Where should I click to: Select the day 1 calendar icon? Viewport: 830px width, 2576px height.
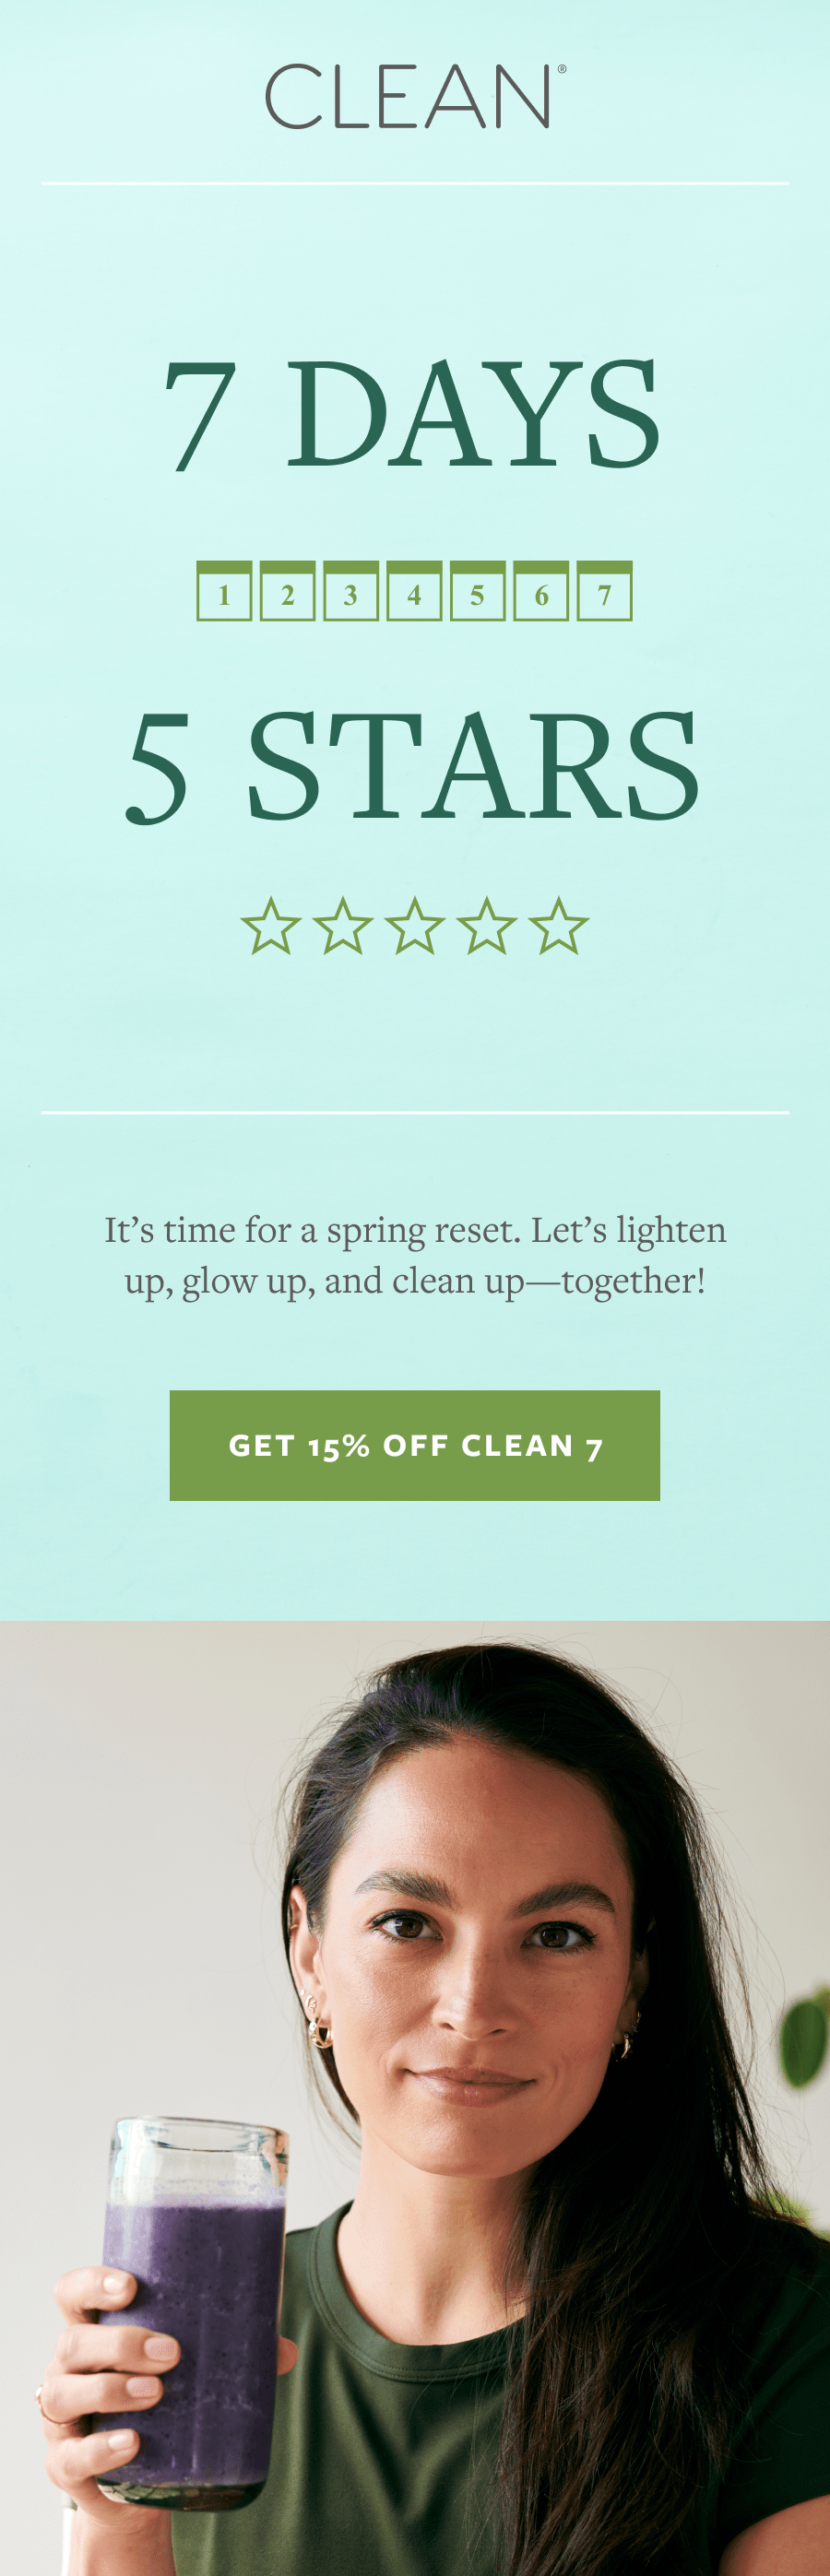tap(224, 591)
